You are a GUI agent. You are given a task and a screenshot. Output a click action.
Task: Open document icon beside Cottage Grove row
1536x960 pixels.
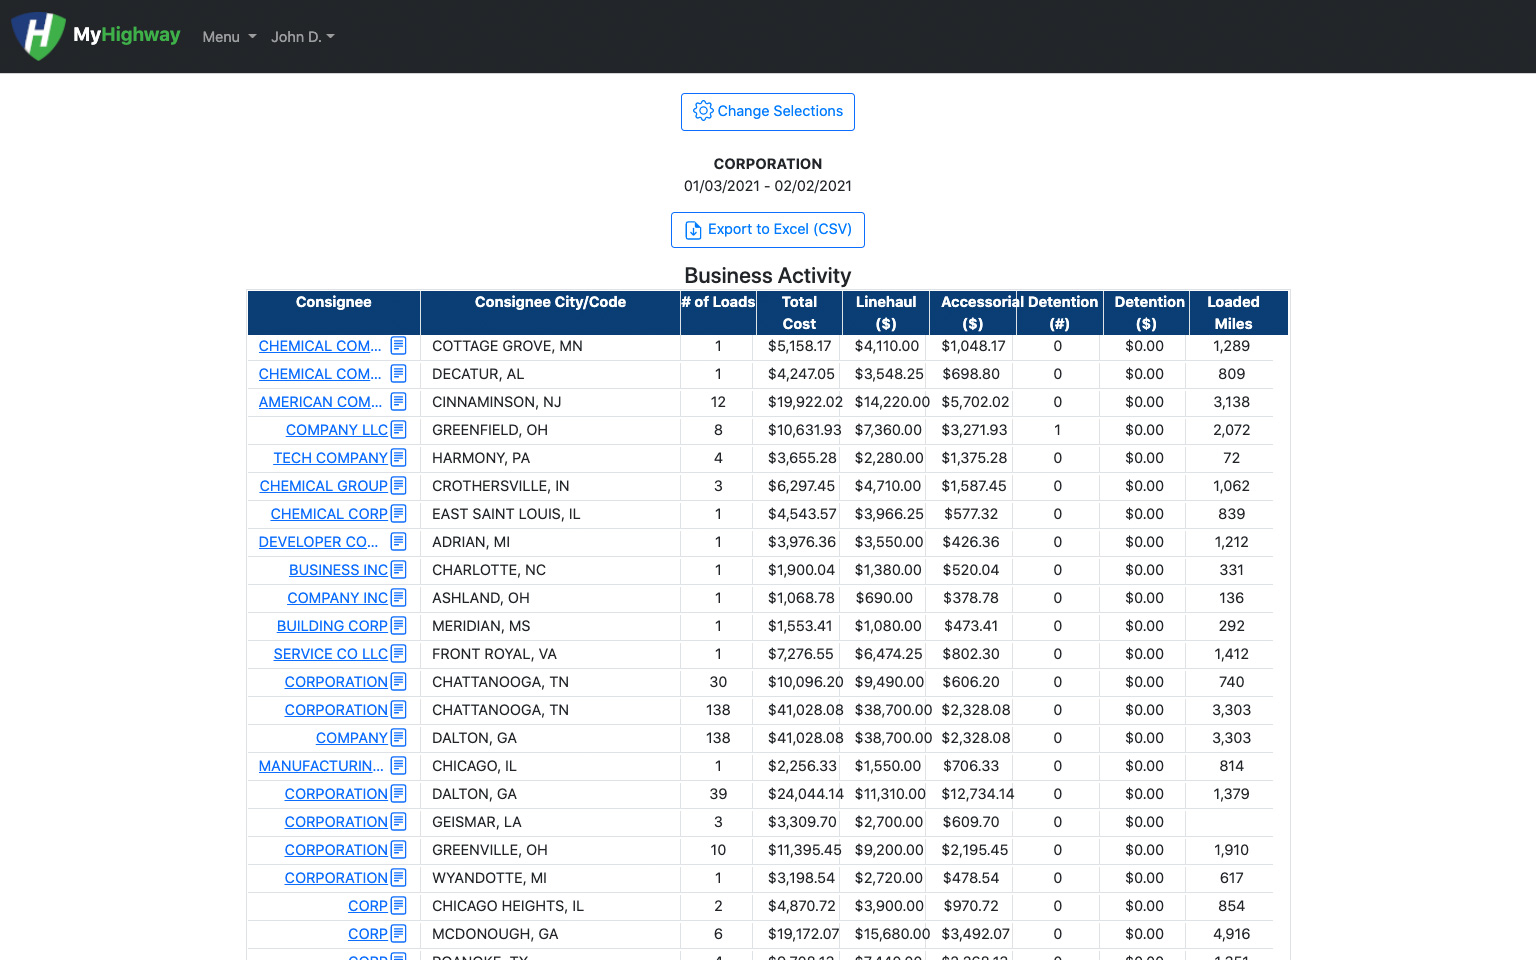[398, 346]
